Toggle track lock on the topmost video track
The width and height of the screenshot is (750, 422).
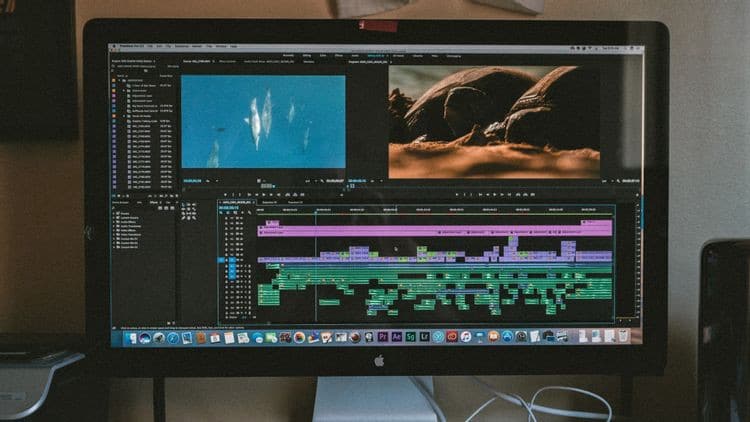tap(227, 218)
